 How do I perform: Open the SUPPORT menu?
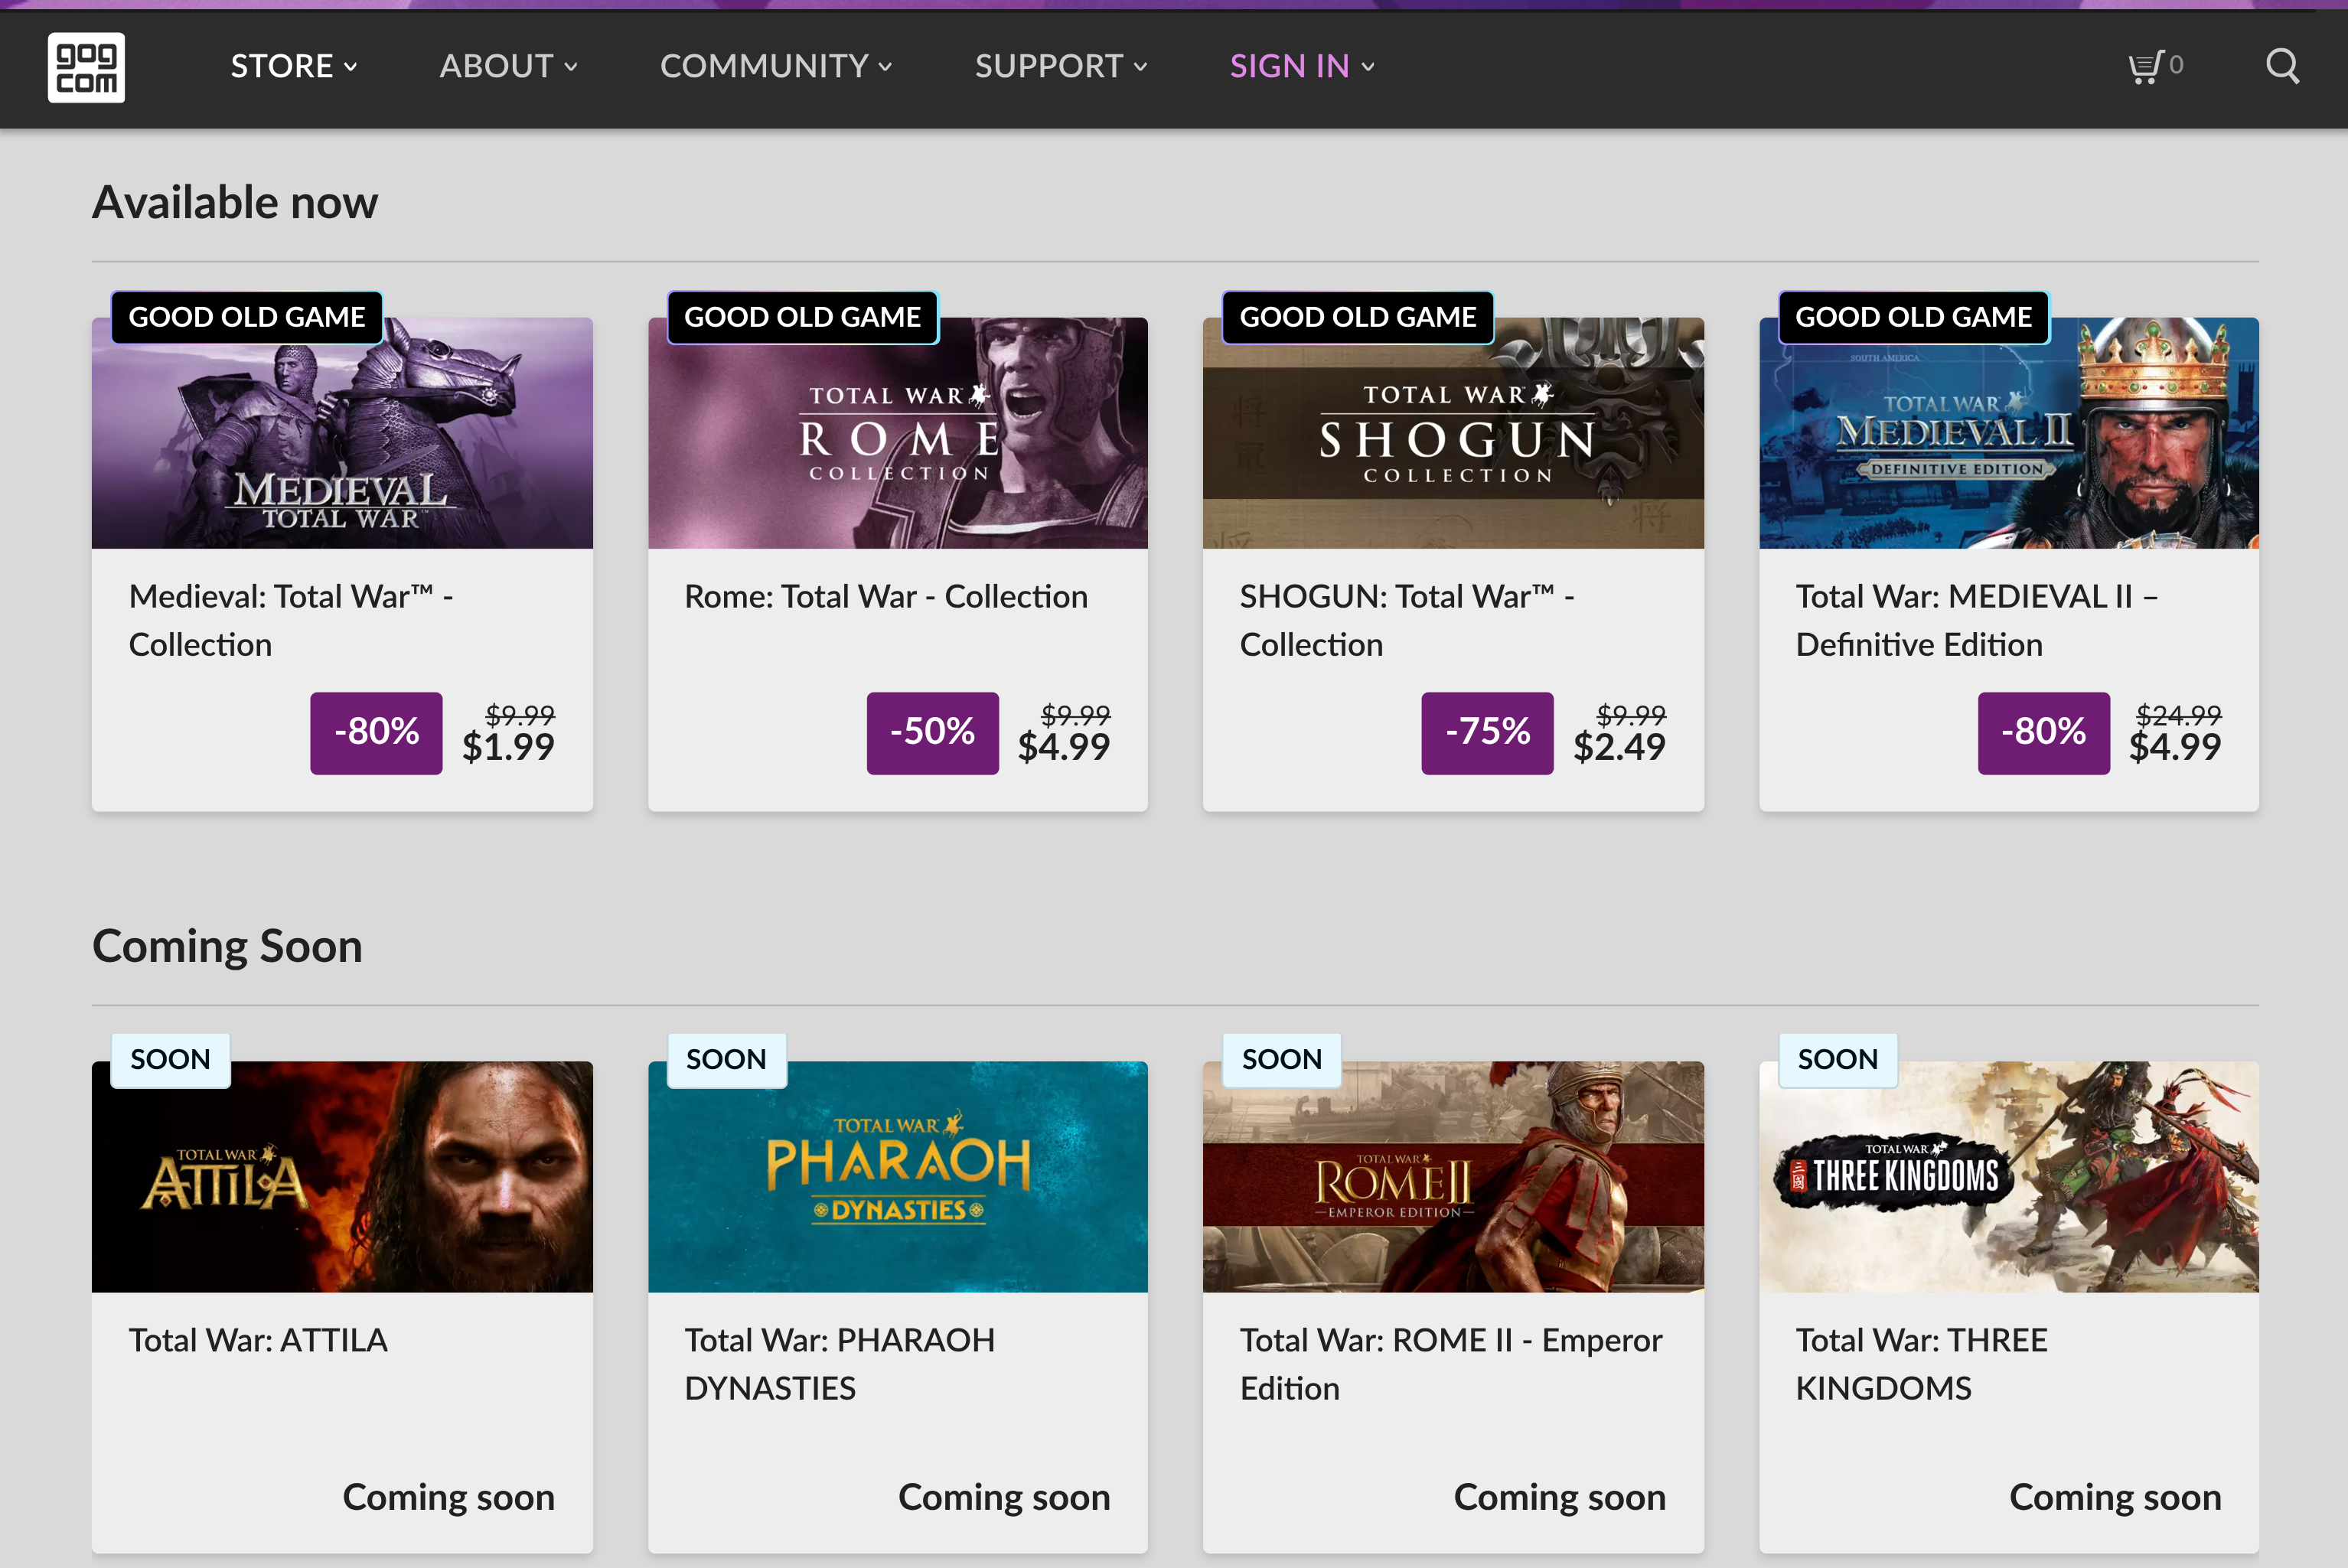(x=1060, y=66)
